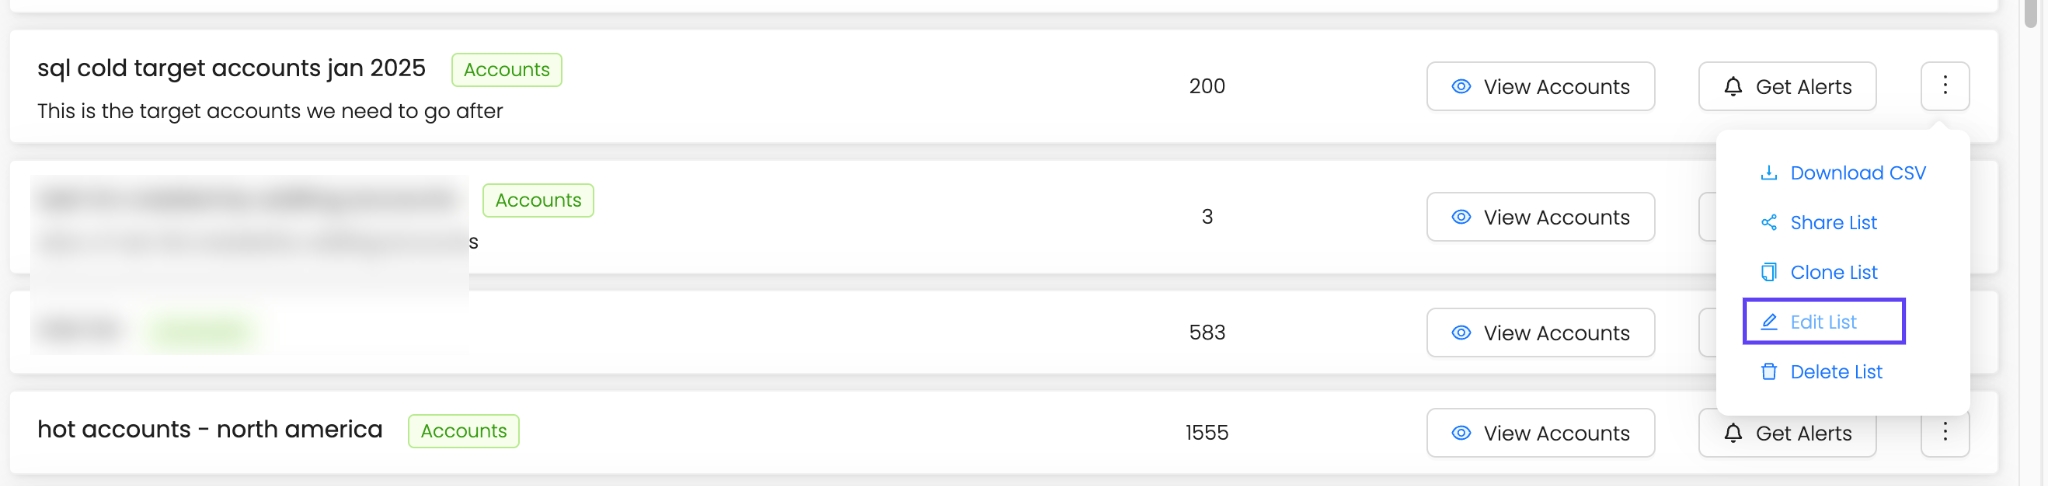Open View Accounts for the 583-account list
Viewport: 2048px width, 486px height.
pyautogui.click(x=1540, y=333)
